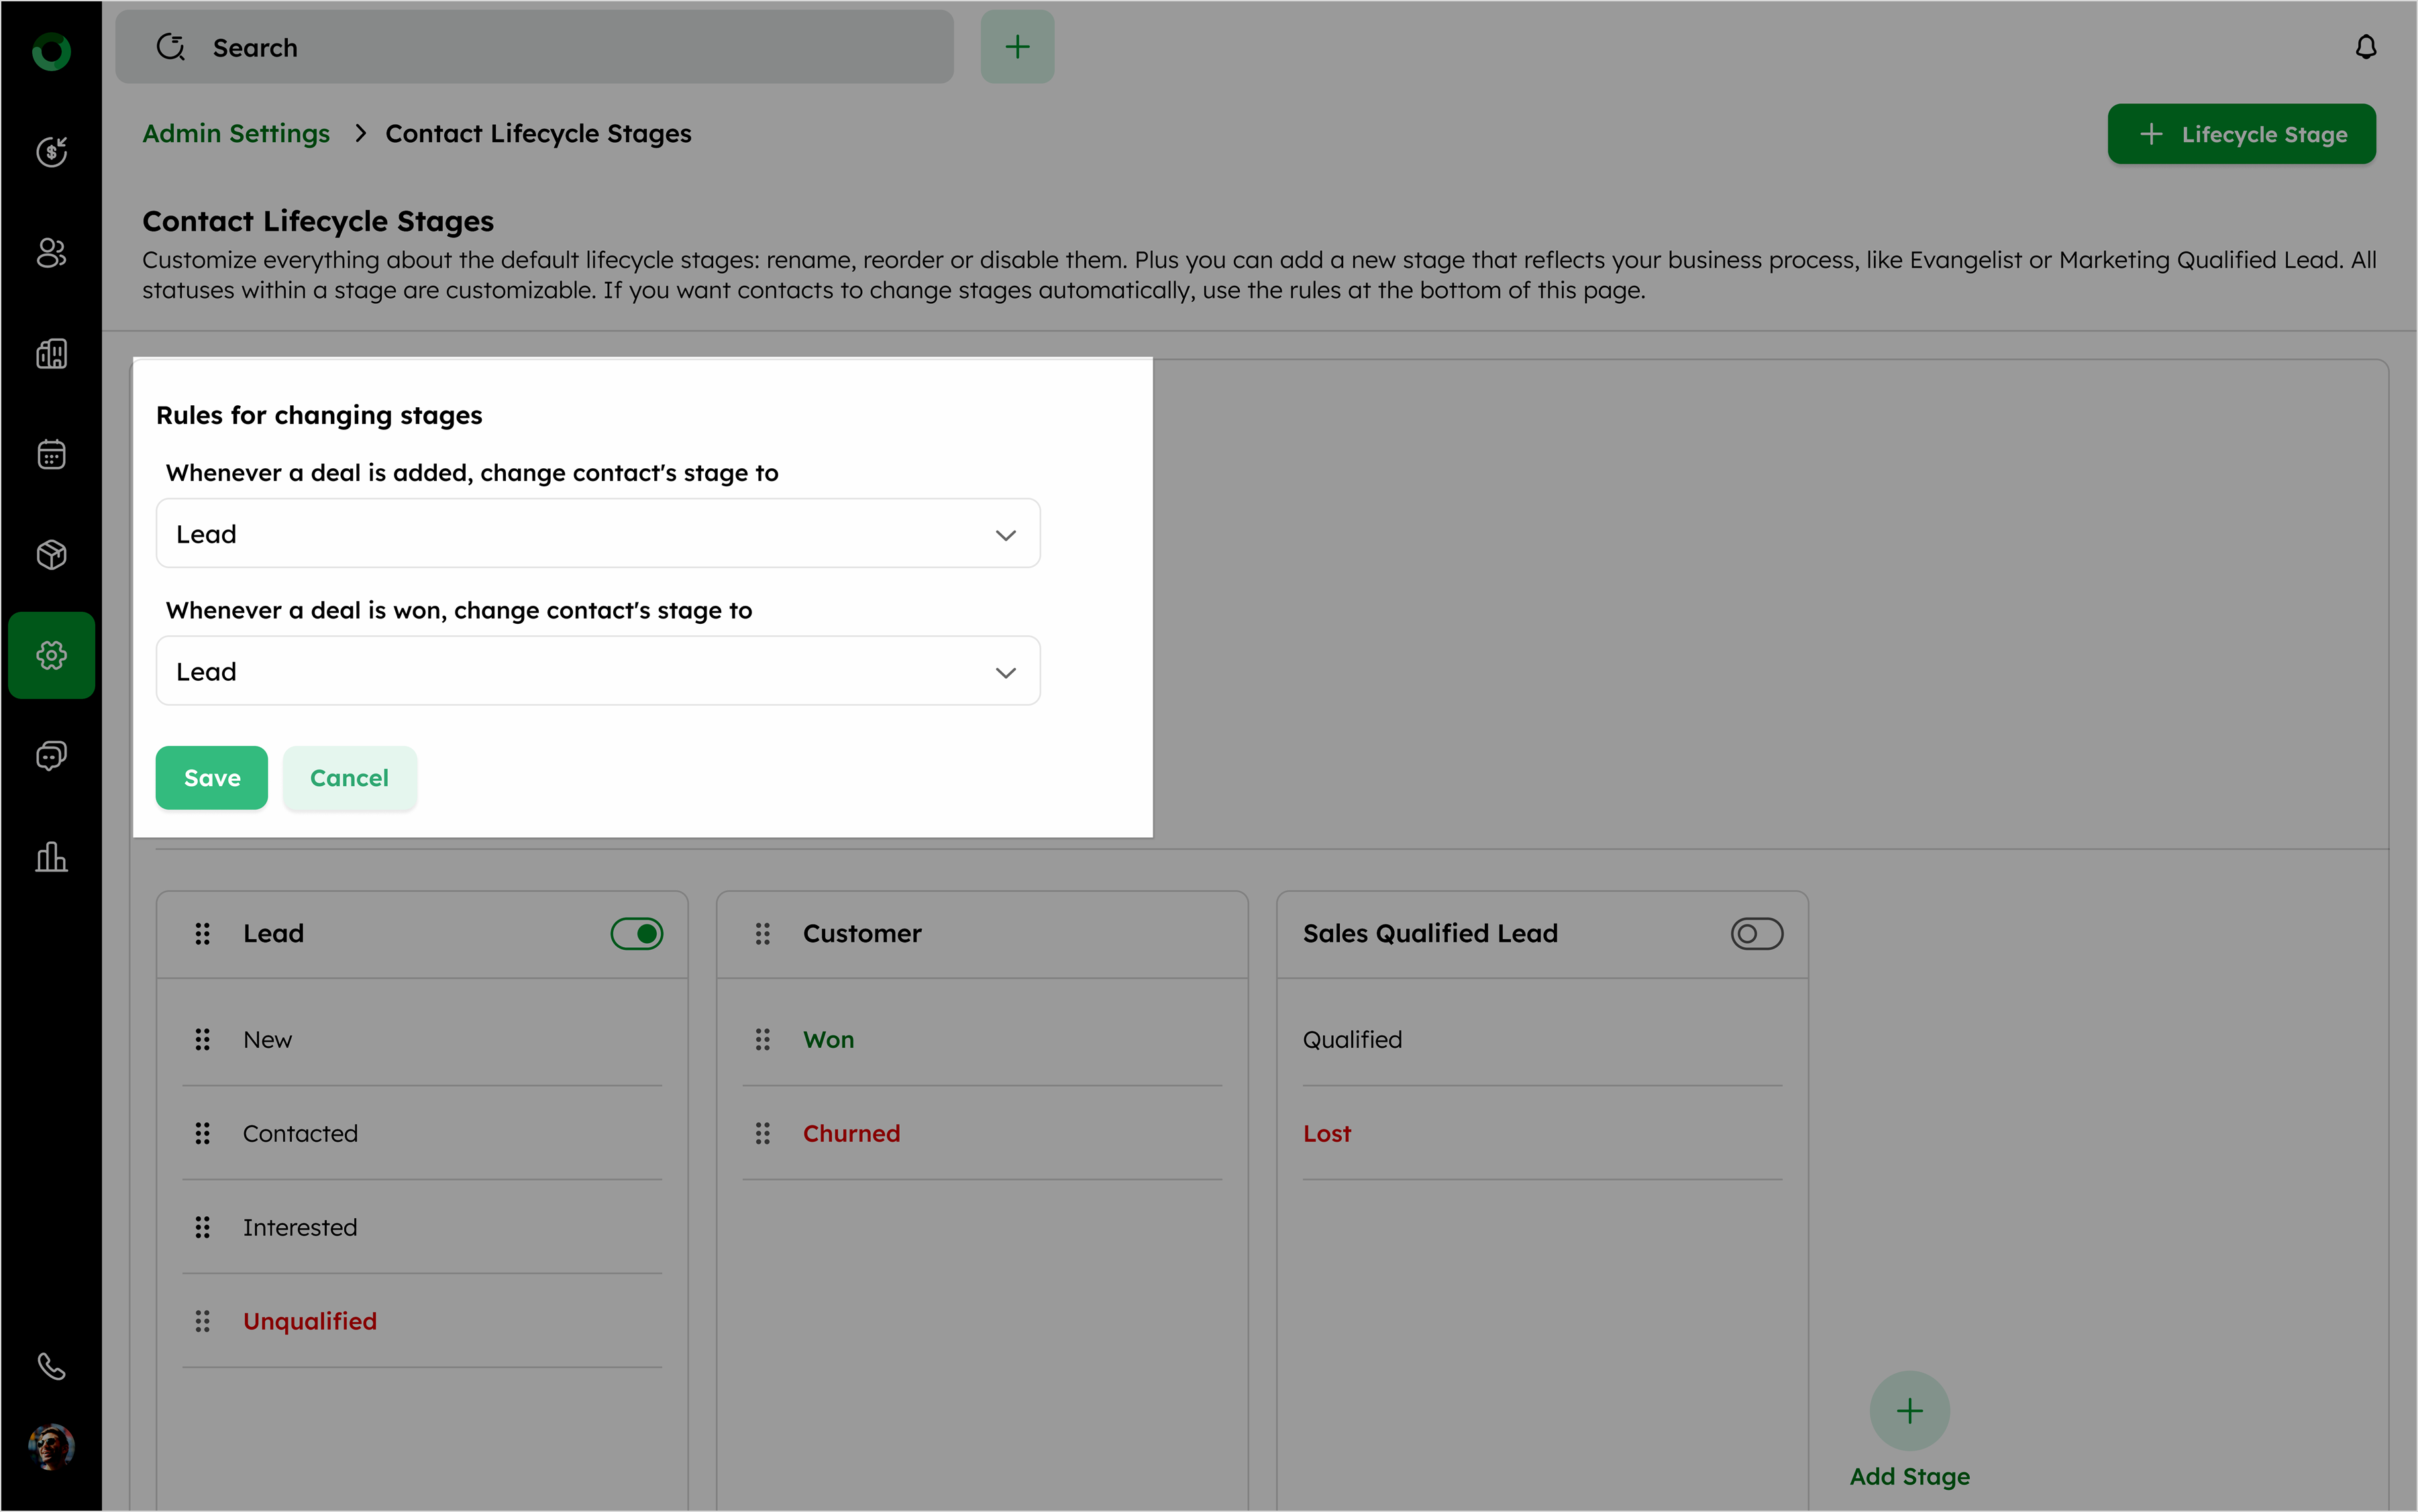Click the notifications bell icon
This screenshot has height=1512, width=2418.
click(x=2365, y=47)
